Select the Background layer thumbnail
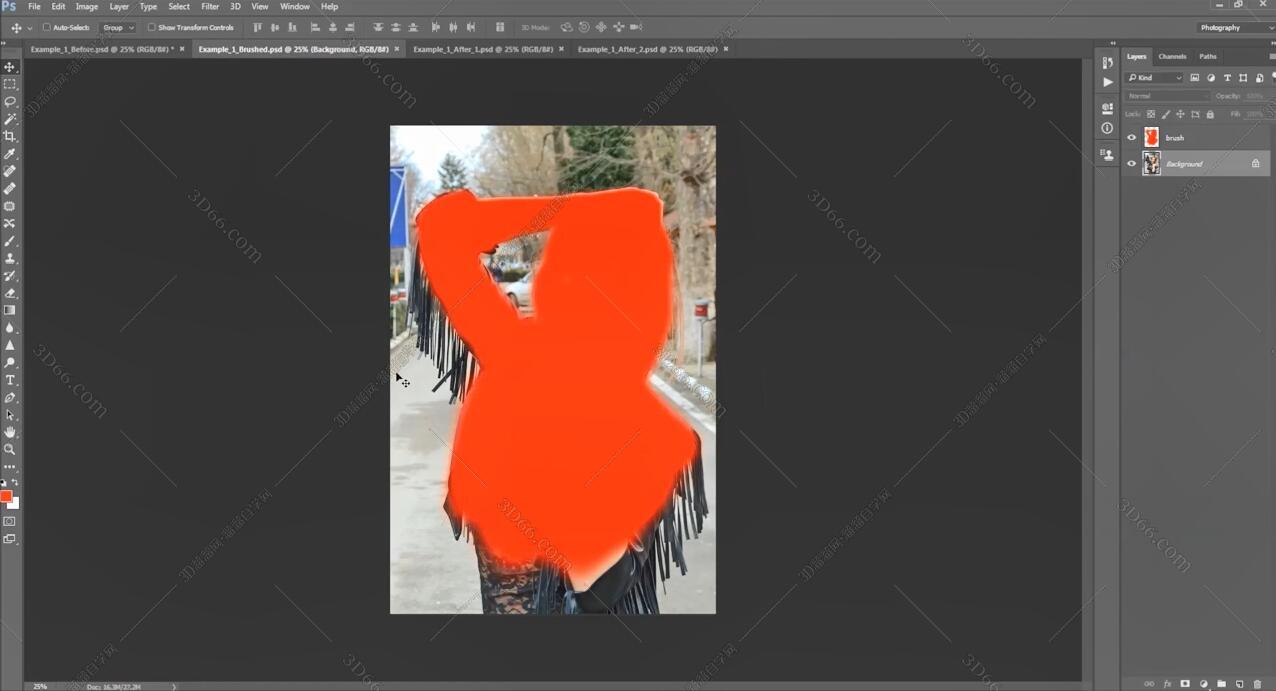 pyautogui.click(x=1152, y=164)
